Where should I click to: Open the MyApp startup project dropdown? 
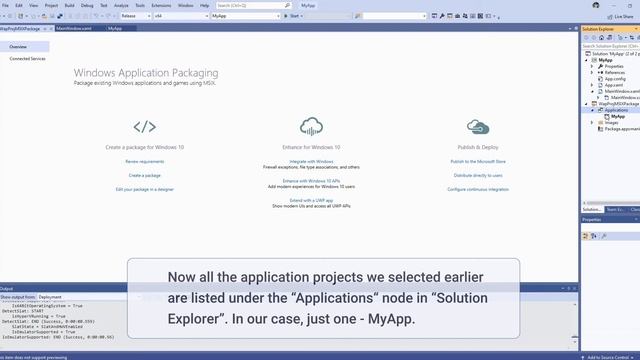(x=246, y=16)
